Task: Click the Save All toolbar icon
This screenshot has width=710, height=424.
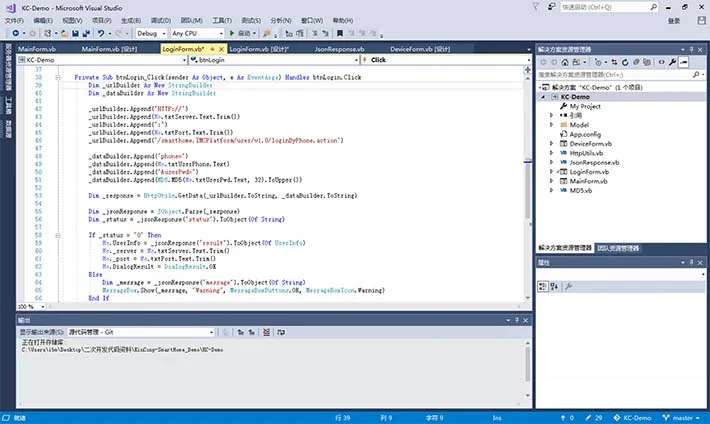Action: tap(86, 33)
